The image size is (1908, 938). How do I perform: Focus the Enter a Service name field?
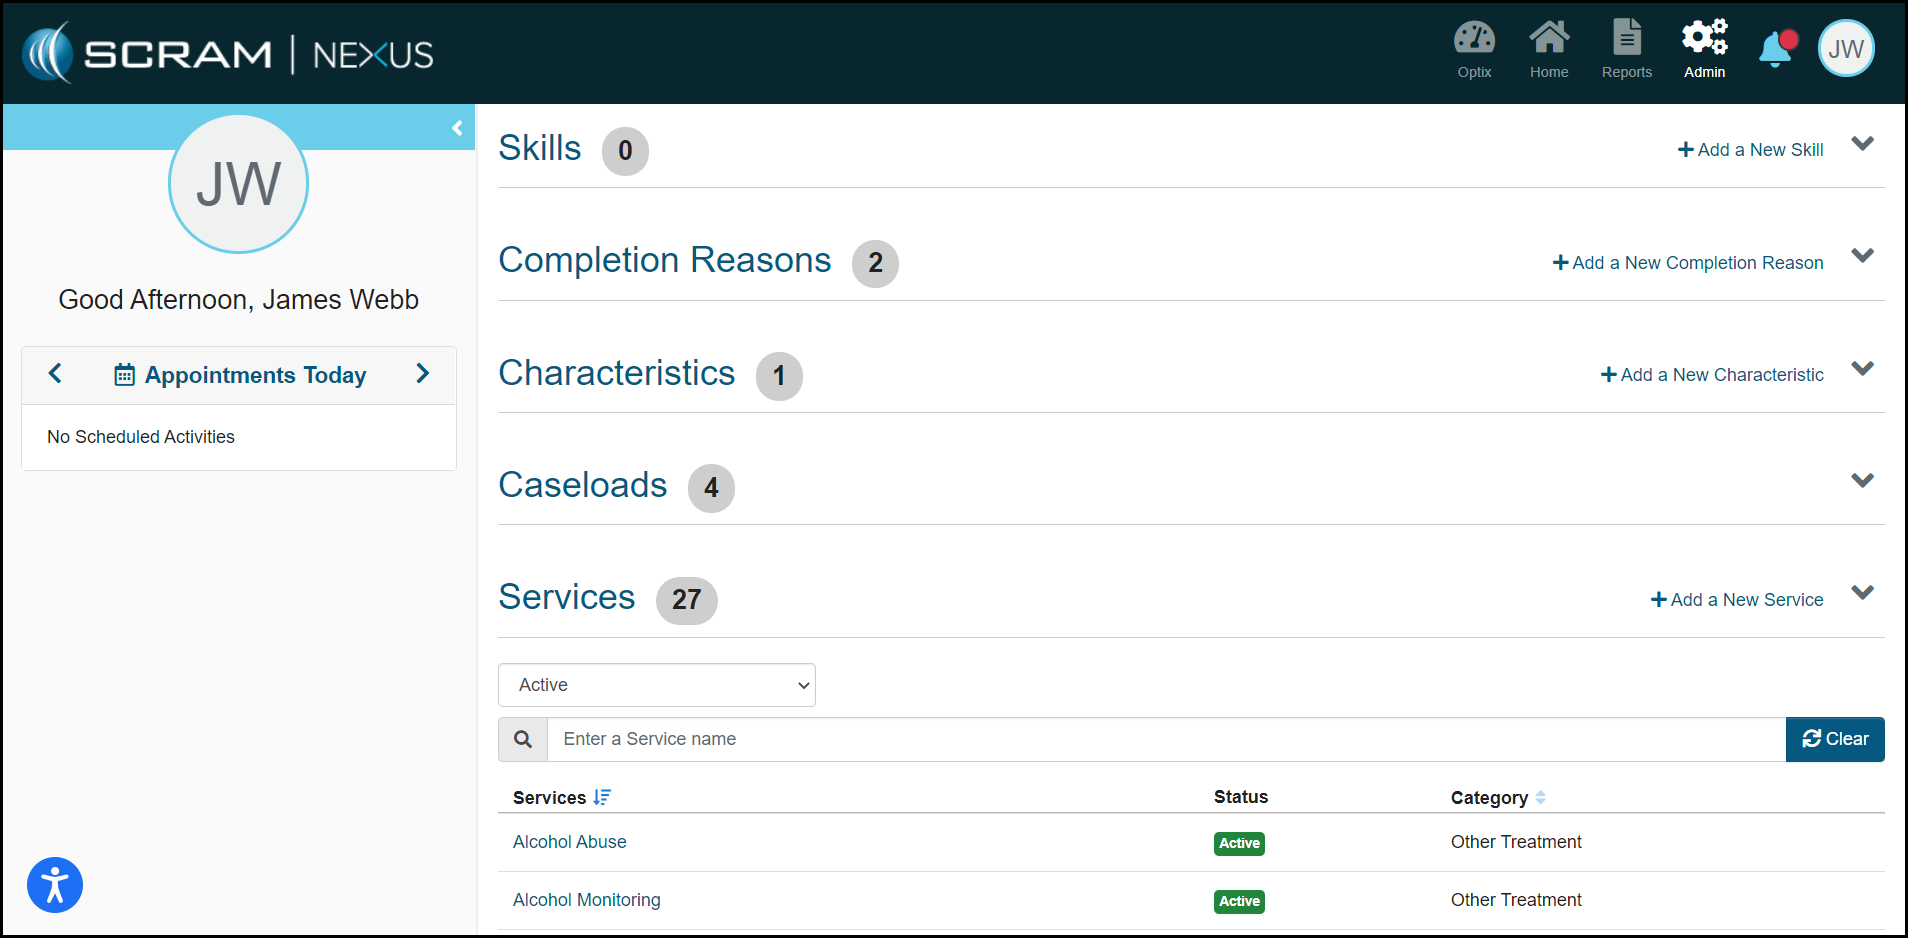[1165, 739]
